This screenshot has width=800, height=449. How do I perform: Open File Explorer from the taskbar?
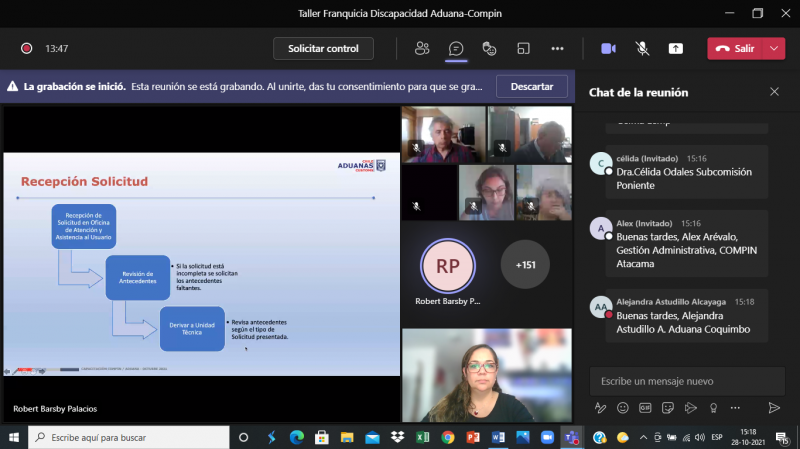click(347, 437)
